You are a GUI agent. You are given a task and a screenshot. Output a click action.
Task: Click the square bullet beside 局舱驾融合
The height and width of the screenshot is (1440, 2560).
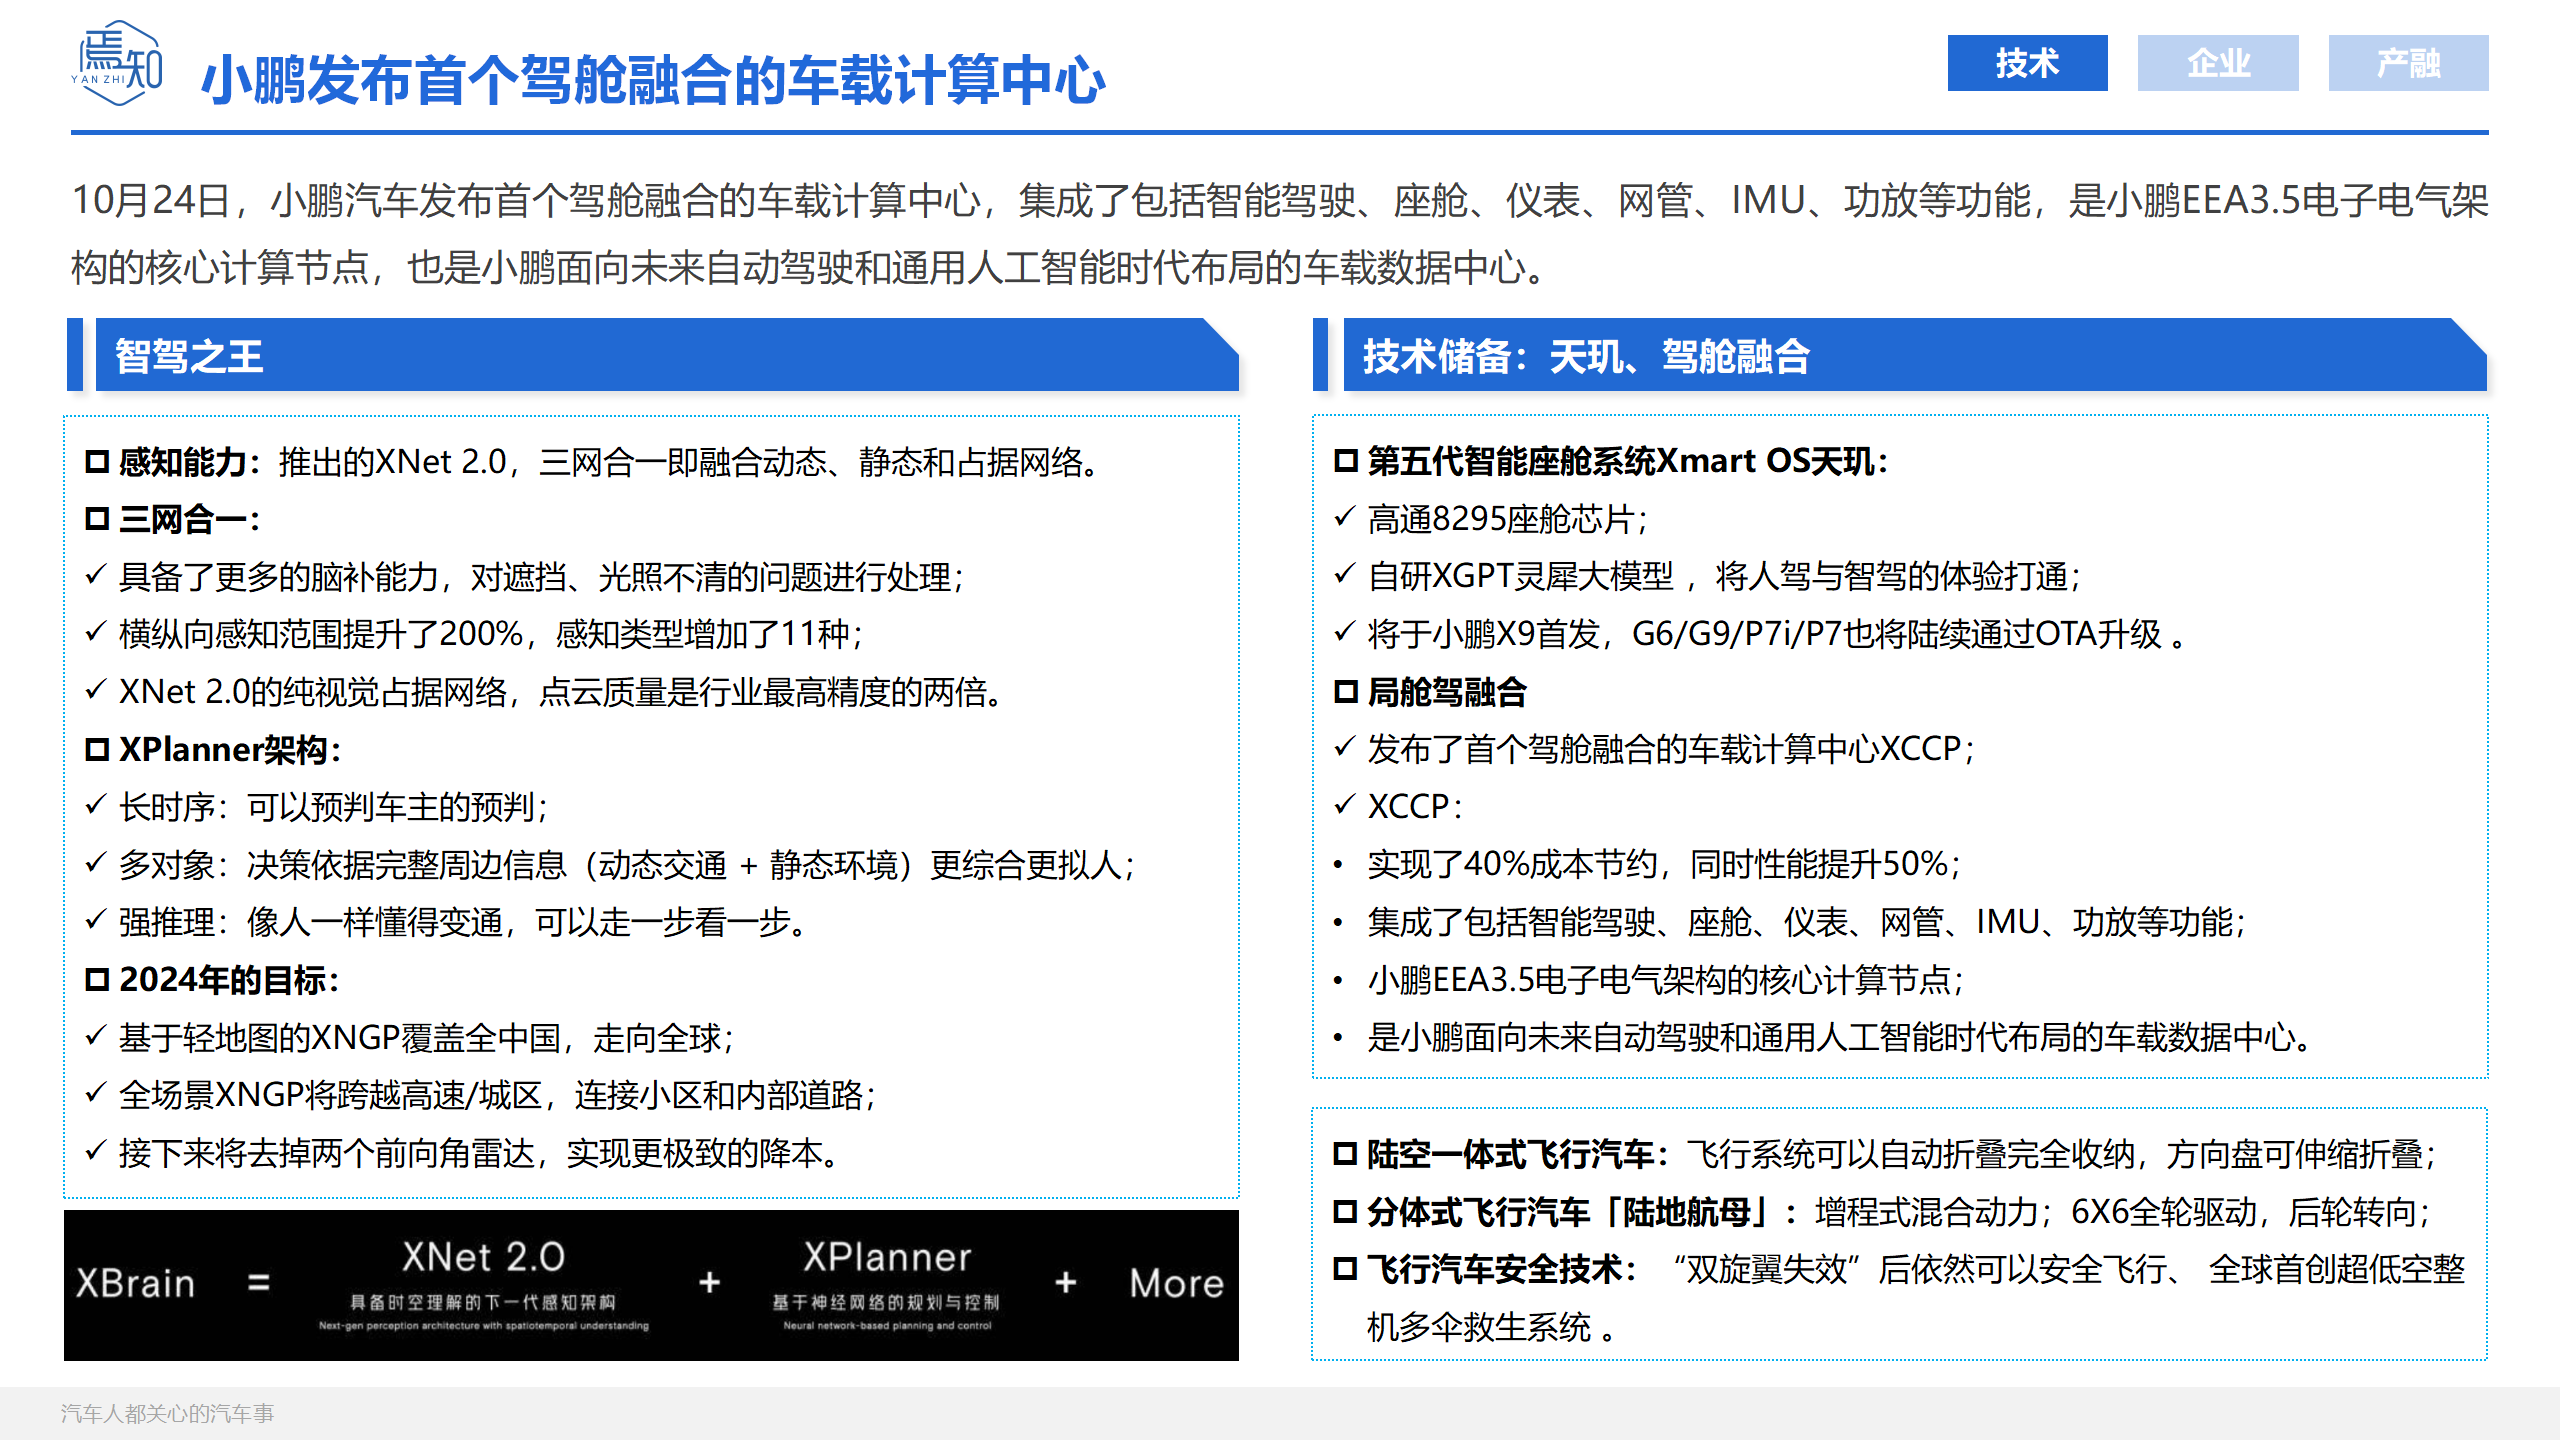point(1346,692)
